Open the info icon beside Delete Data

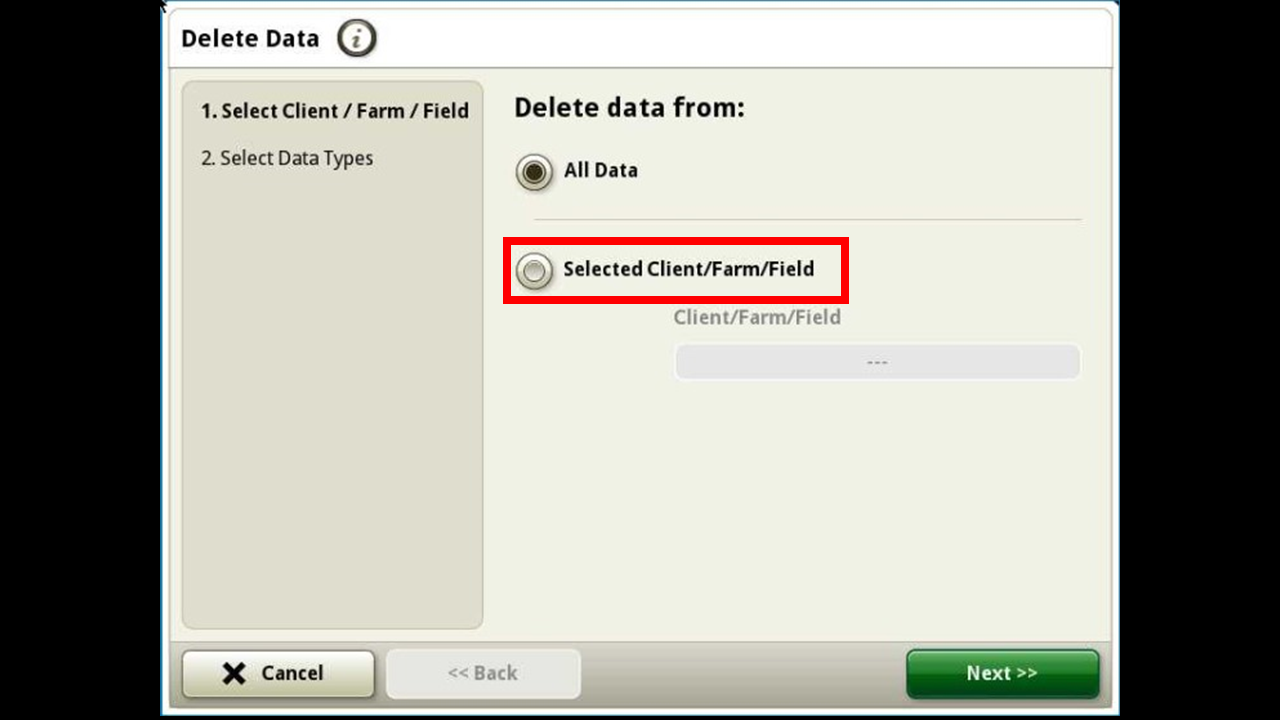pos(356,39)
